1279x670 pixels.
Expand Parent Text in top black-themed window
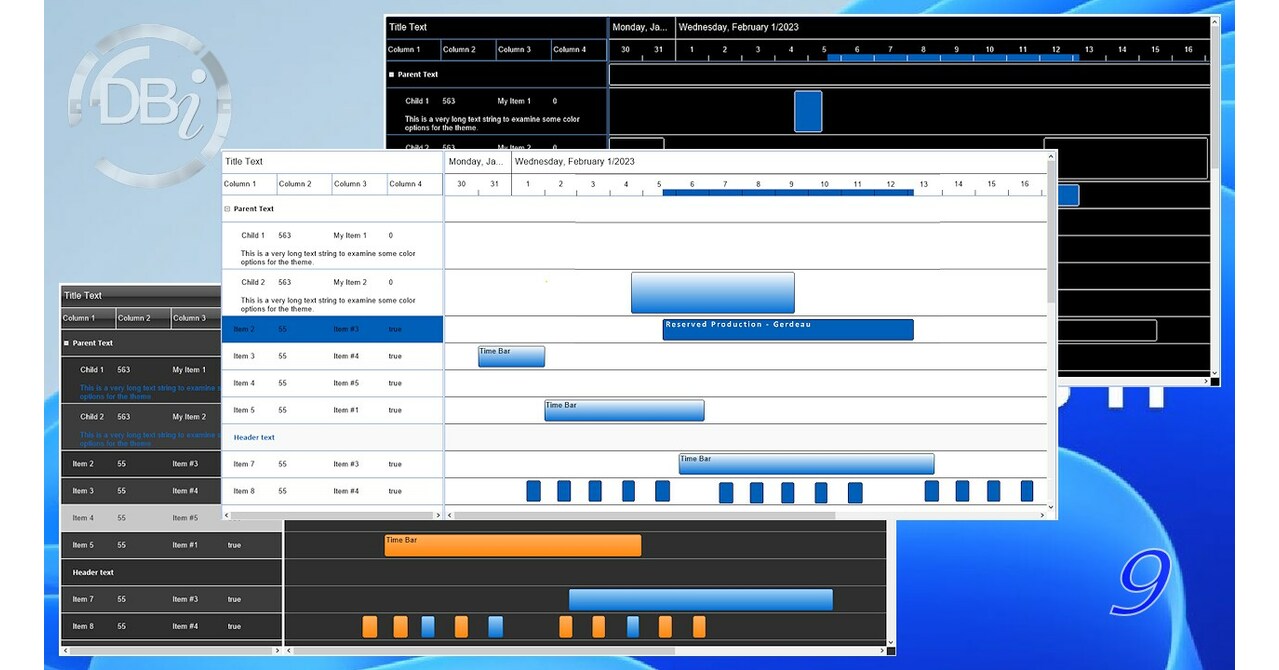pos(392,73)
